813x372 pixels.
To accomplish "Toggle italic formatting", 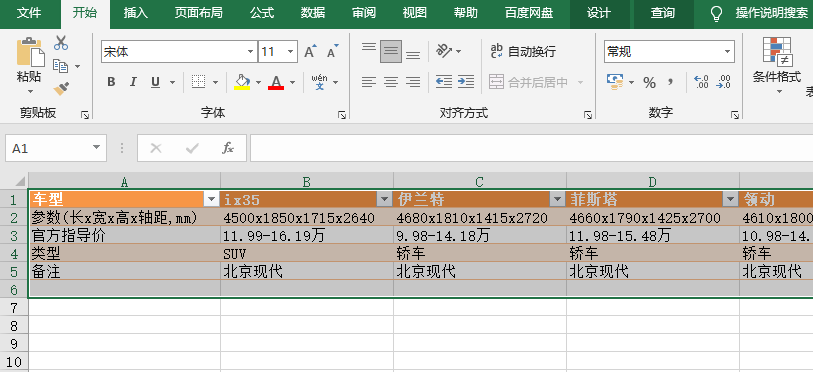I will tap(133, 82).
